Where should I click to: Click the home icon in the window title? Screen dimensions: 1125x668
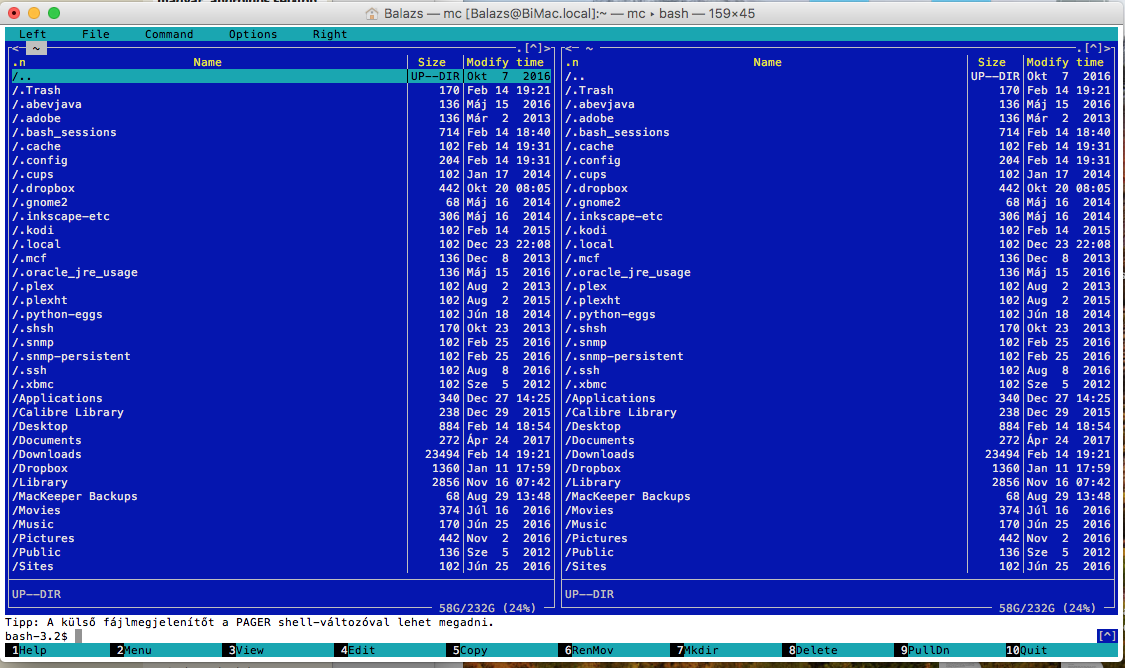click(x=371, y=14)
